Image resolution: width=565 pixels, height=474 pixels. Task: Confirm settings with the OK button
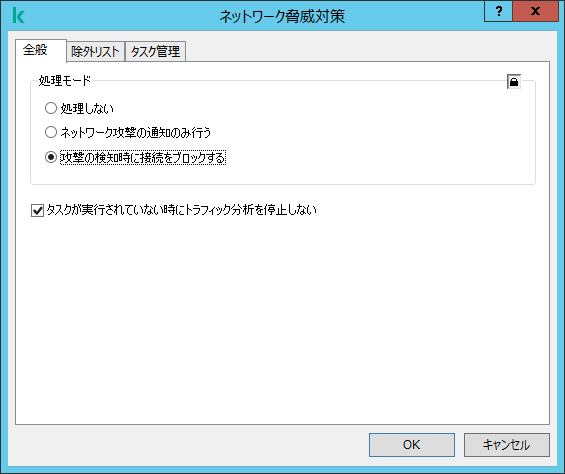(411, 445)
